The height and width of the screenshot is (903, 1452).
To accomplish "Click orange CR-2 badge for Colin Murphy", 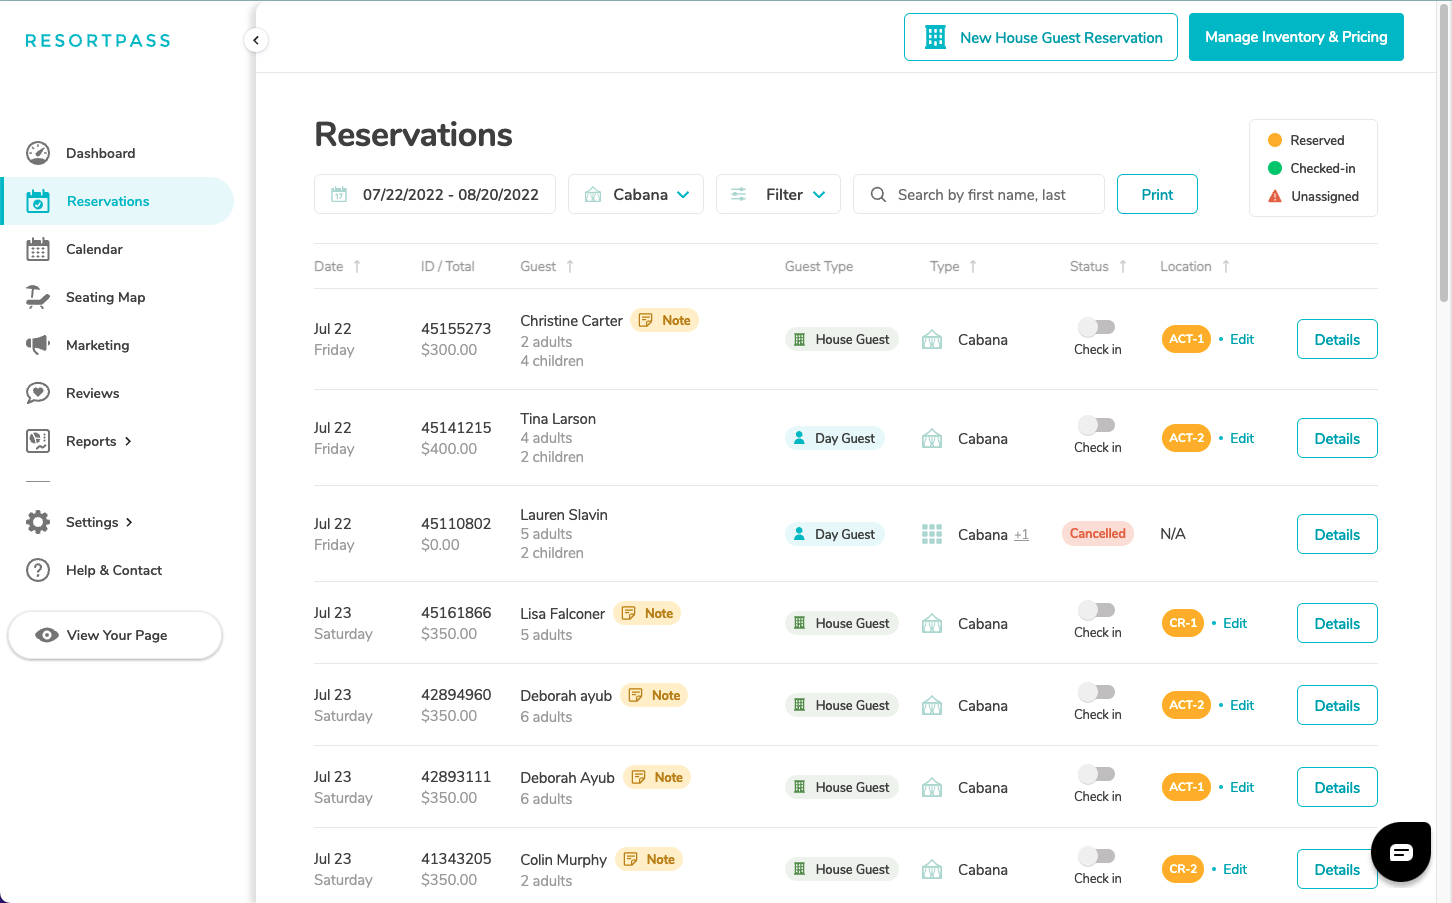I will (x=1183, y=869).
